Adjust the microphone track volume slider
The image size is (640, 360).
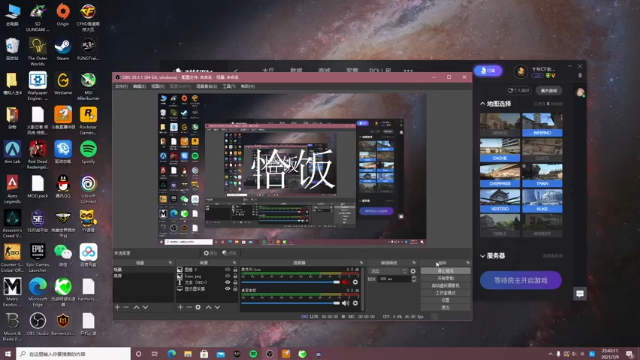290,282
